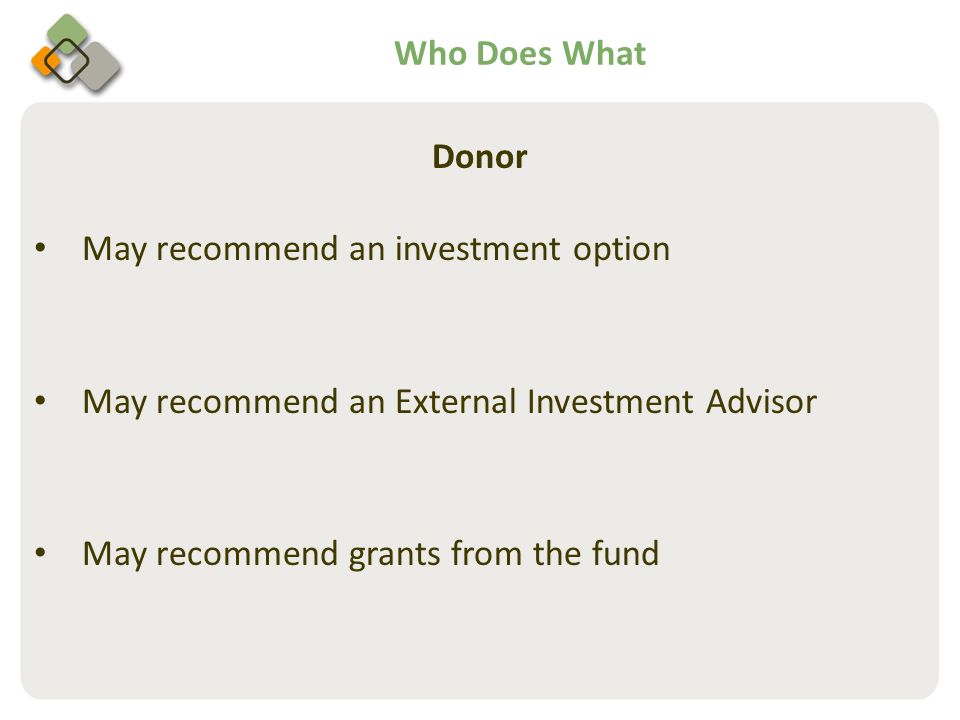The width and height of the screenshot is (960, 720).
Task: Click 'May recommend an investment option' text
Action: 376,250
